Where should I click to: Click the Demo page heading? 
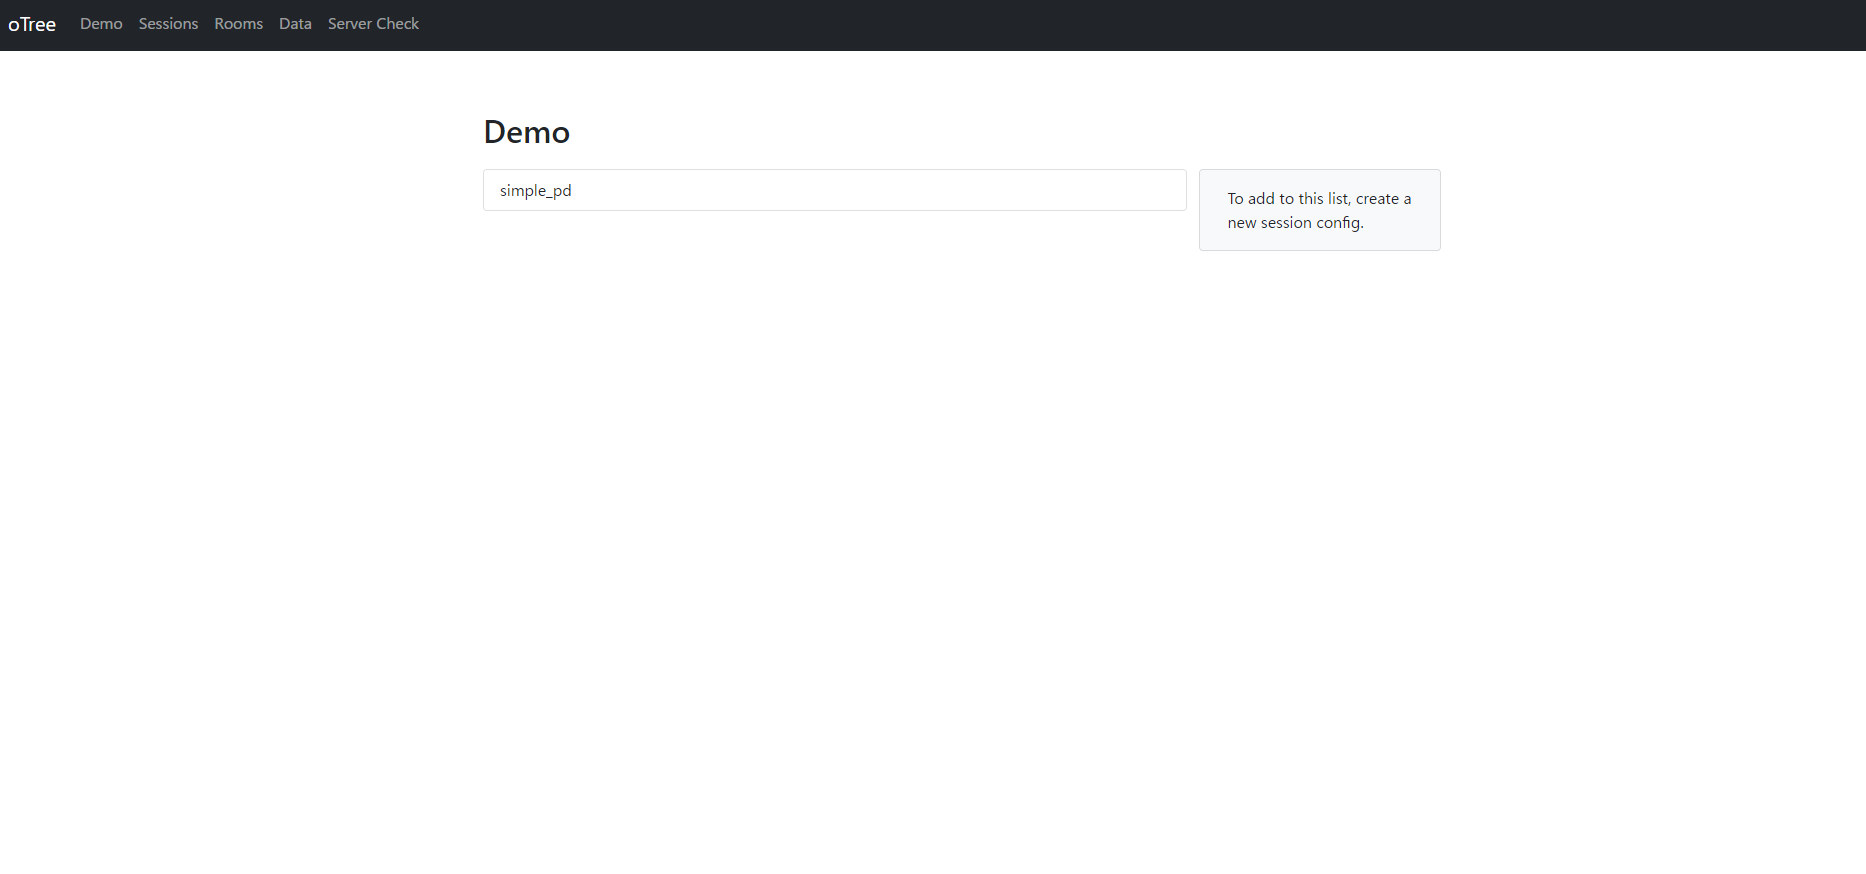point(526,132)
